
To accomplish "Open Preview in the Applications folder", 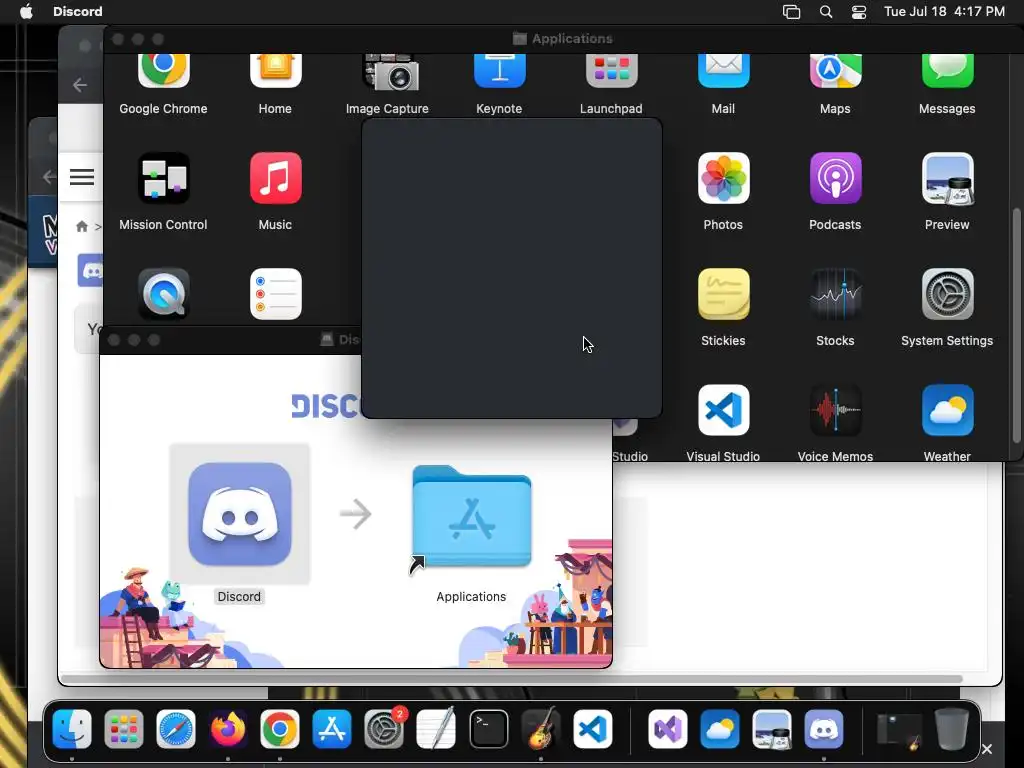I will pos(948,178).
